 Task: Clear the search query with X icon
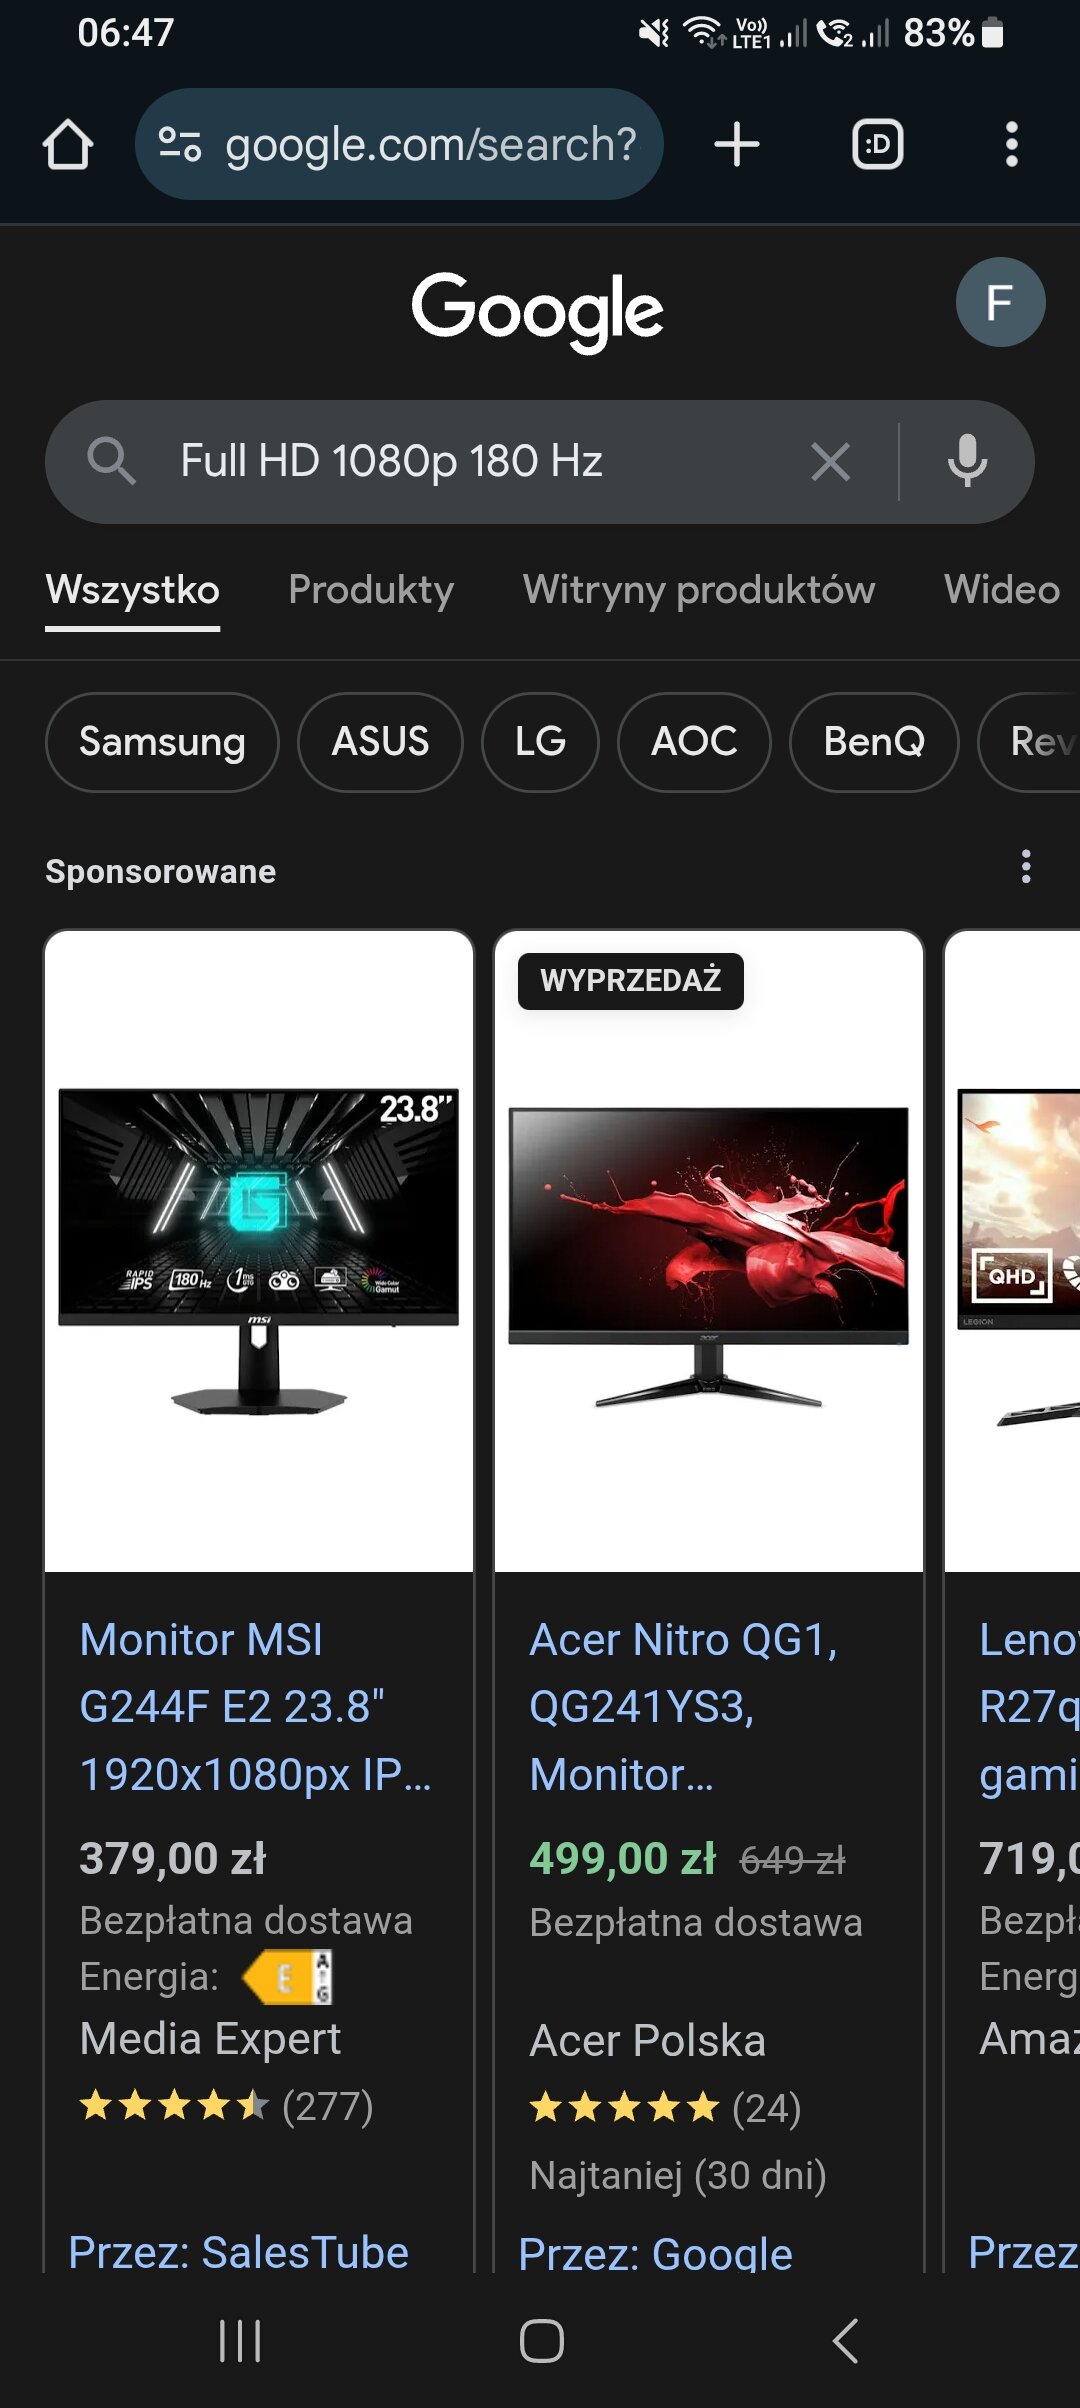pyautogui.click(x=830, y=462)
